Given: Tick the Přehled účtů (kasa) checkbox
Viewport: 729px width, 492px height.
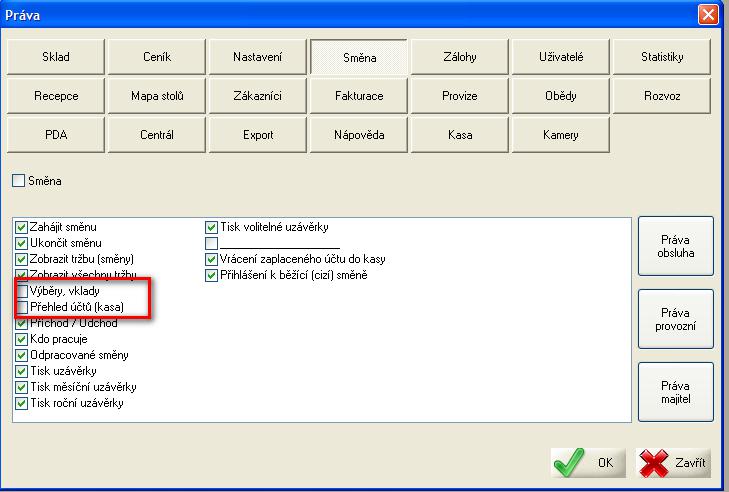Looking at the screenshot, I should [x=22, y=307].
